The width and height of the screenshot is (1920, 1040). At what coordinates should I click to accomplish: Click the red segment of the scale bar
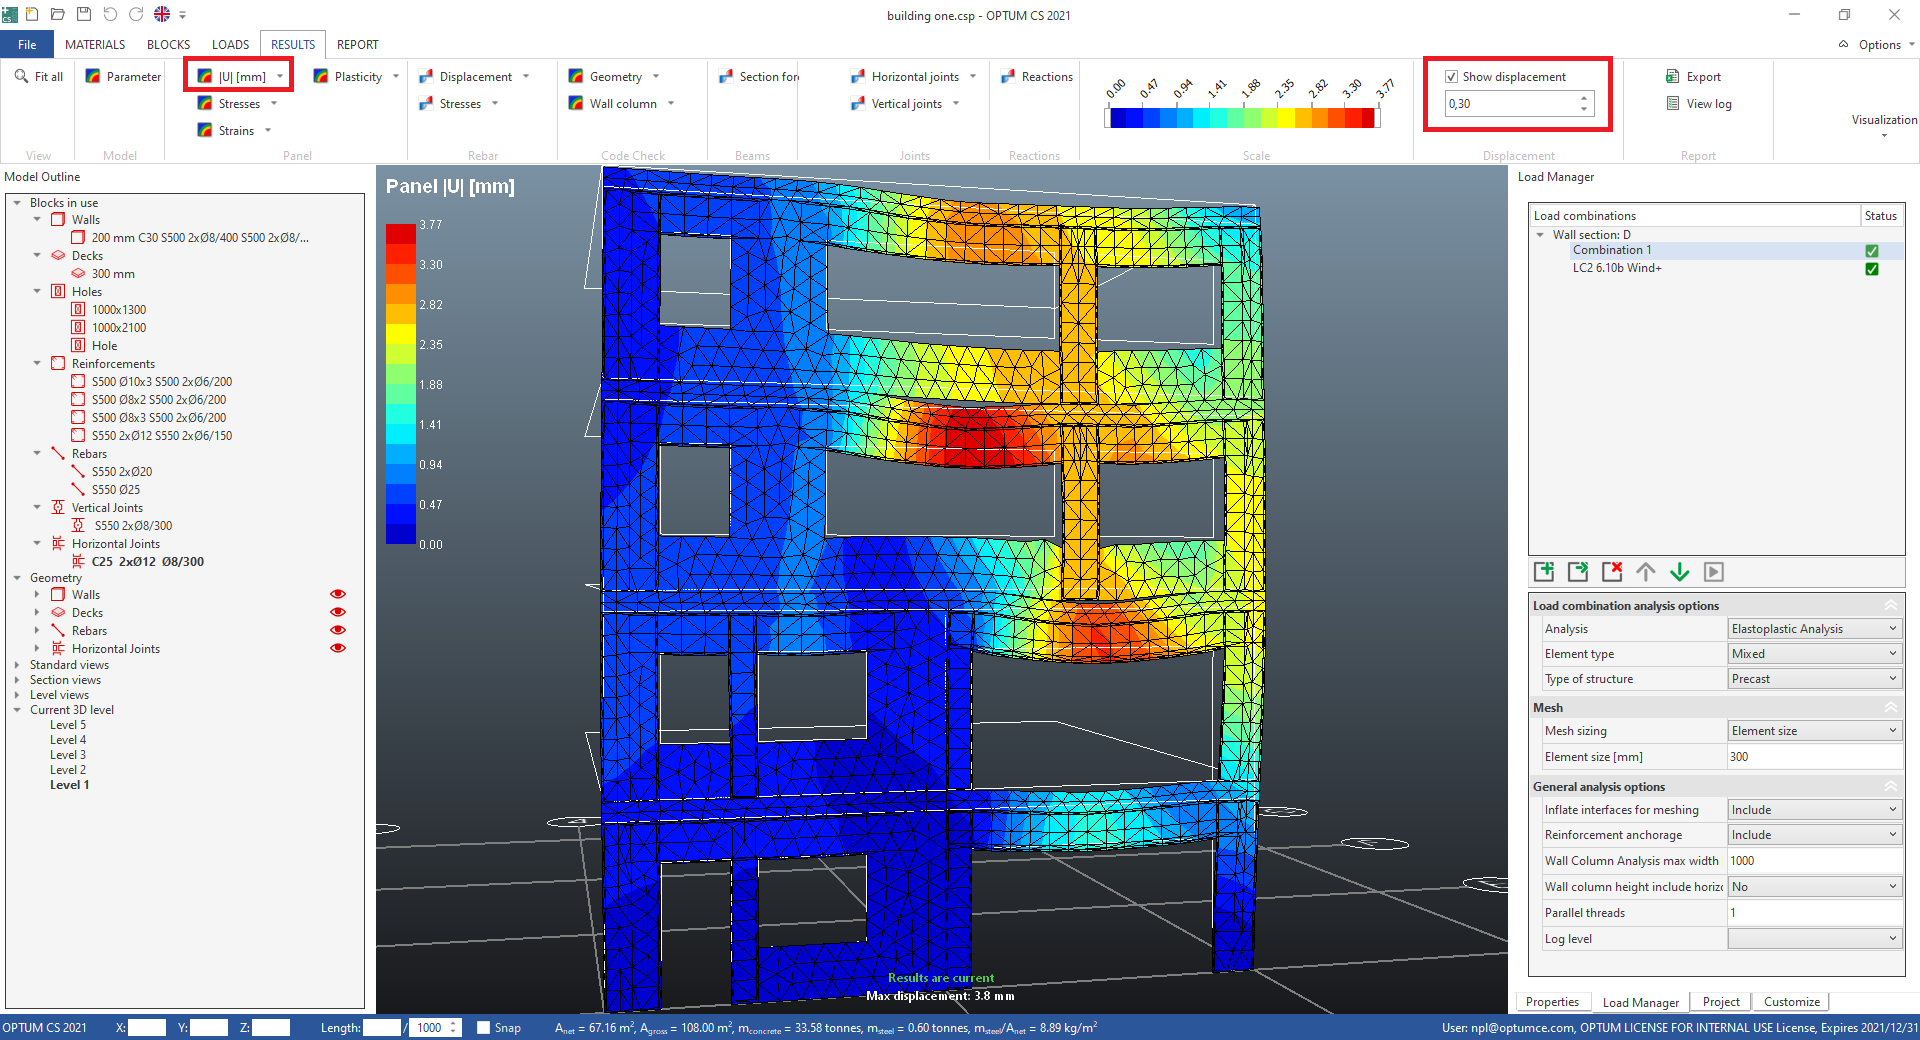pyautogui.click(x=1367, y=118)
